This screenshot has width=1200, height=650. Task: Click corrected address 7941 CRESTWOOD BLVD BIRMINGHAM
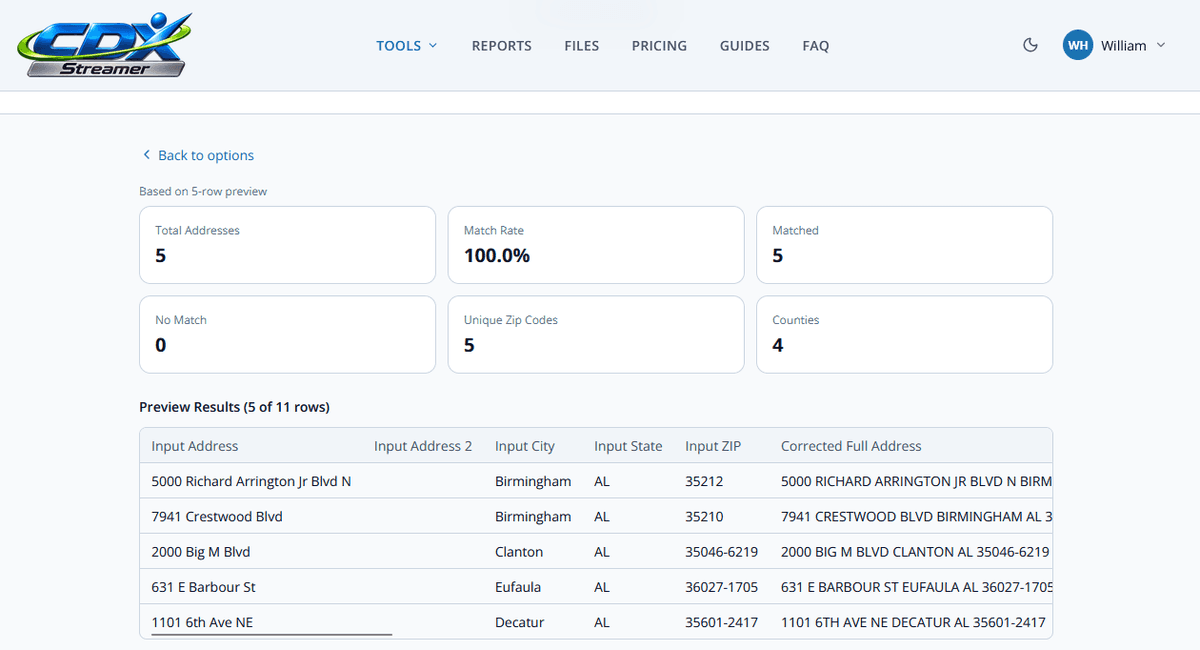(917, 516)
